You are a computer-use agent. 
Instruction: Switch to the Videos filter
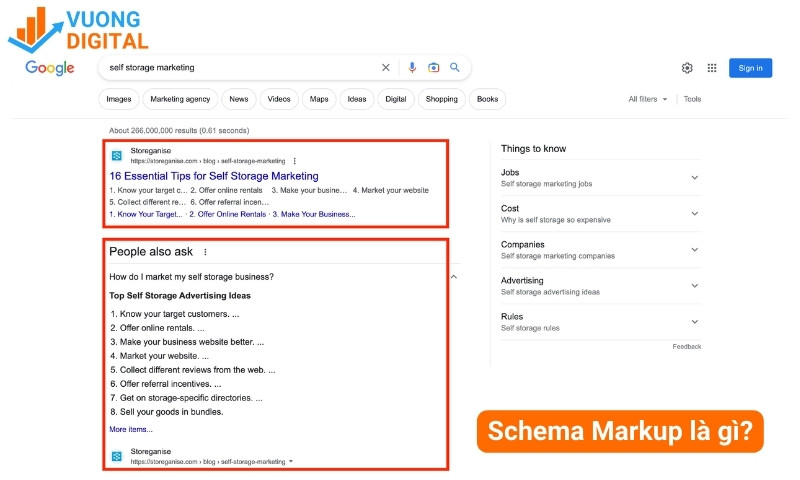point(279,99)
